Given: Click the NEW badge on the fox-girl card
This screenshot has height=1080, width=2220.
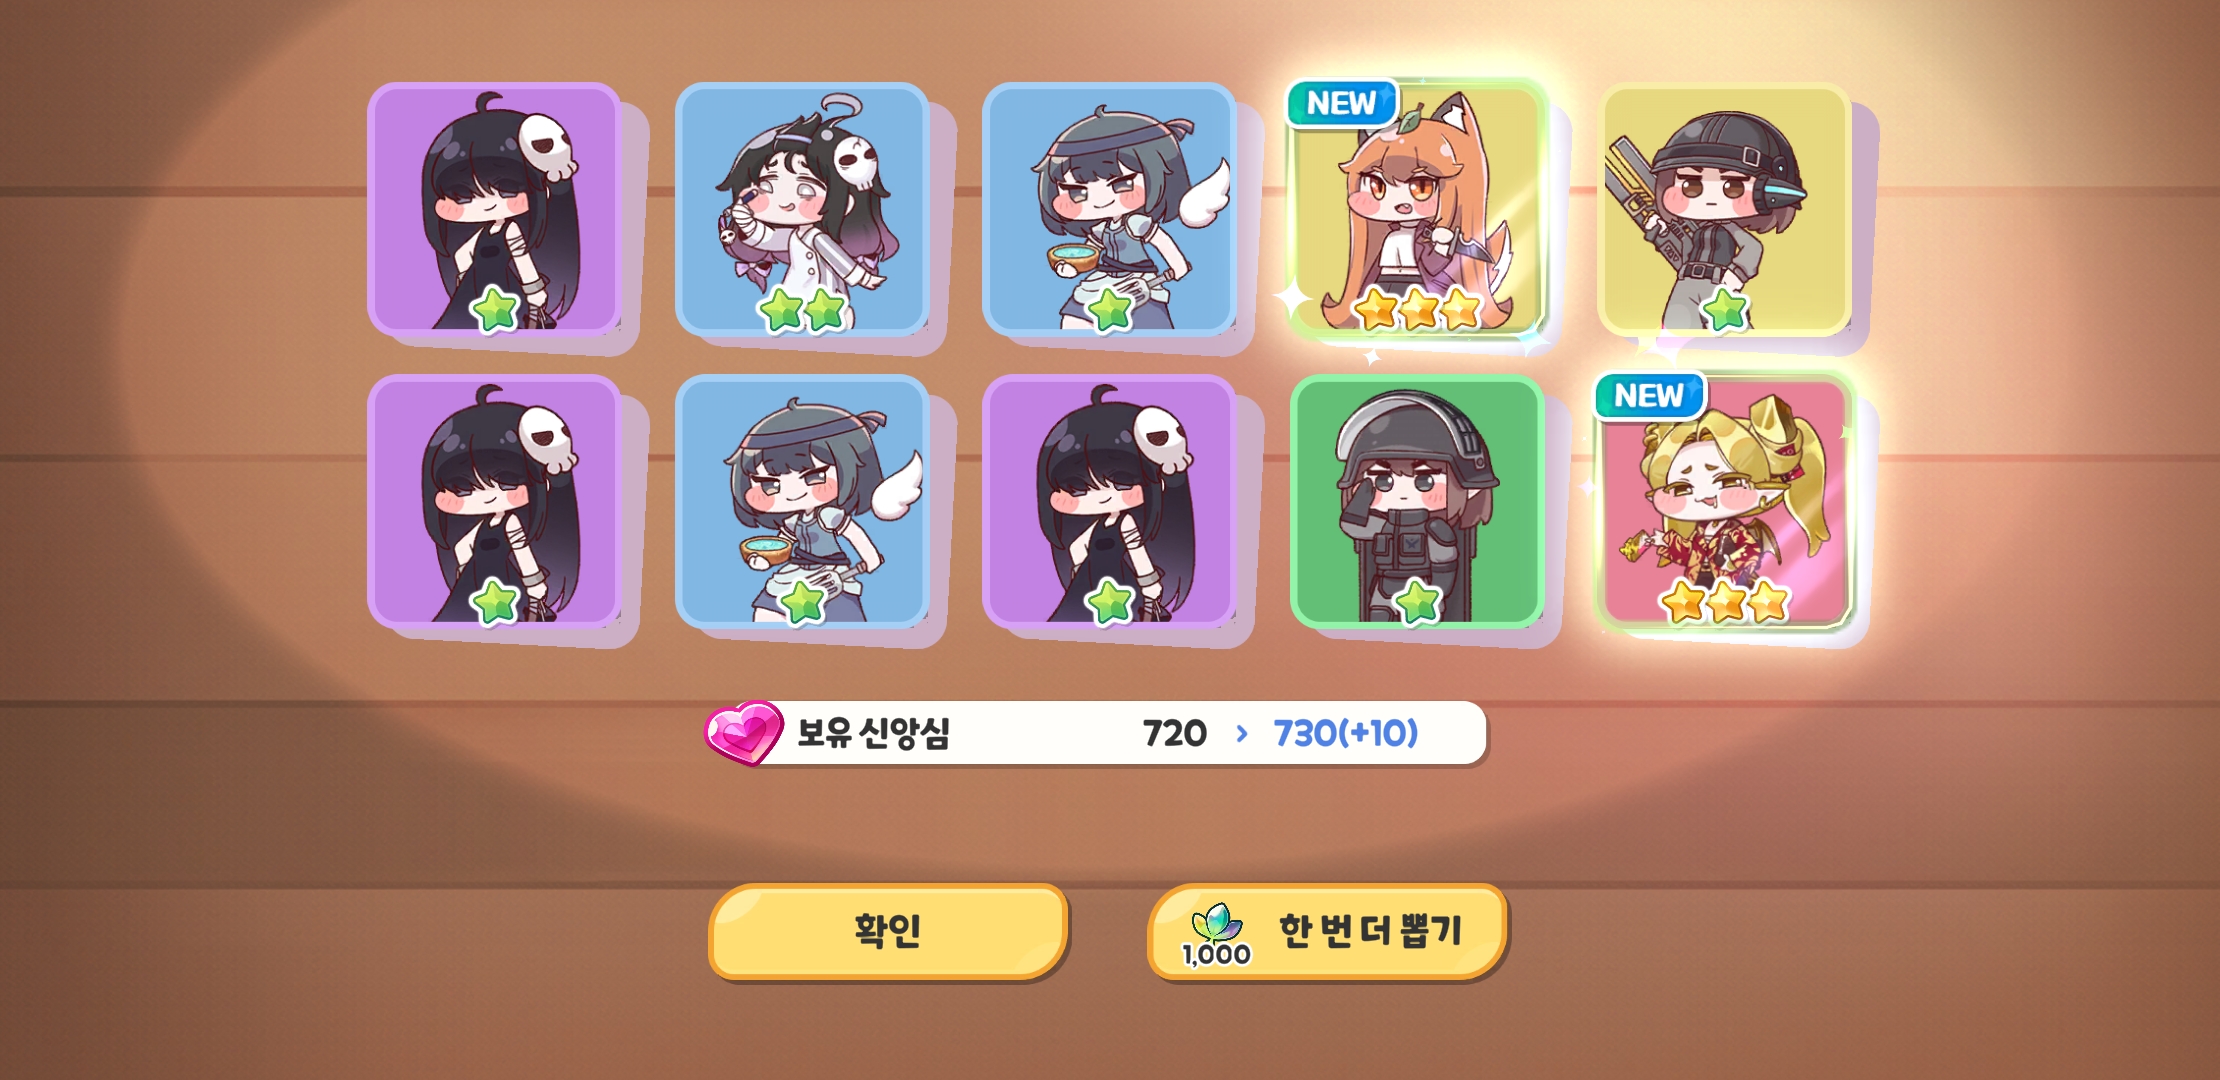Looking at the screenshot, I should click(x=1342, y=103).
